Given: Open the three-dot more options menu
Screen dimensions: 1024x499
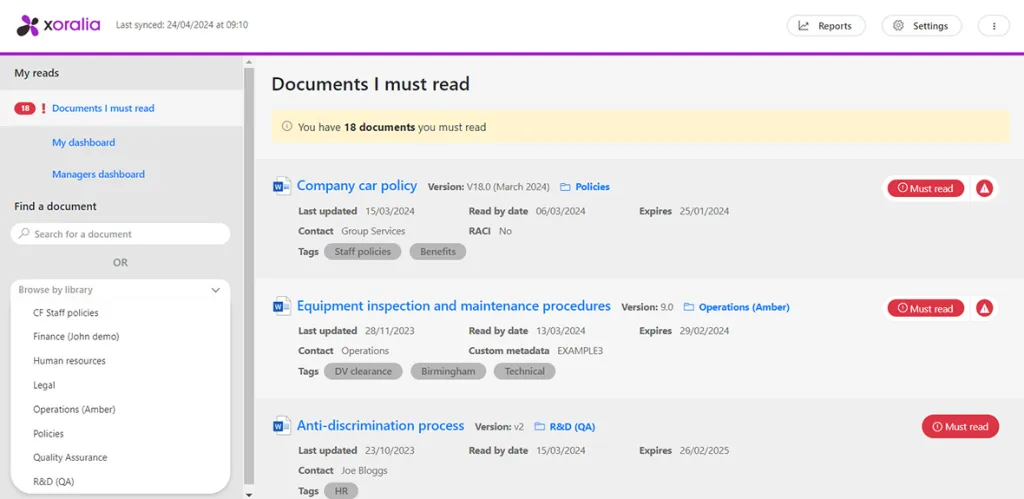Looking at the screenshot, I should [x=993, y=26].
